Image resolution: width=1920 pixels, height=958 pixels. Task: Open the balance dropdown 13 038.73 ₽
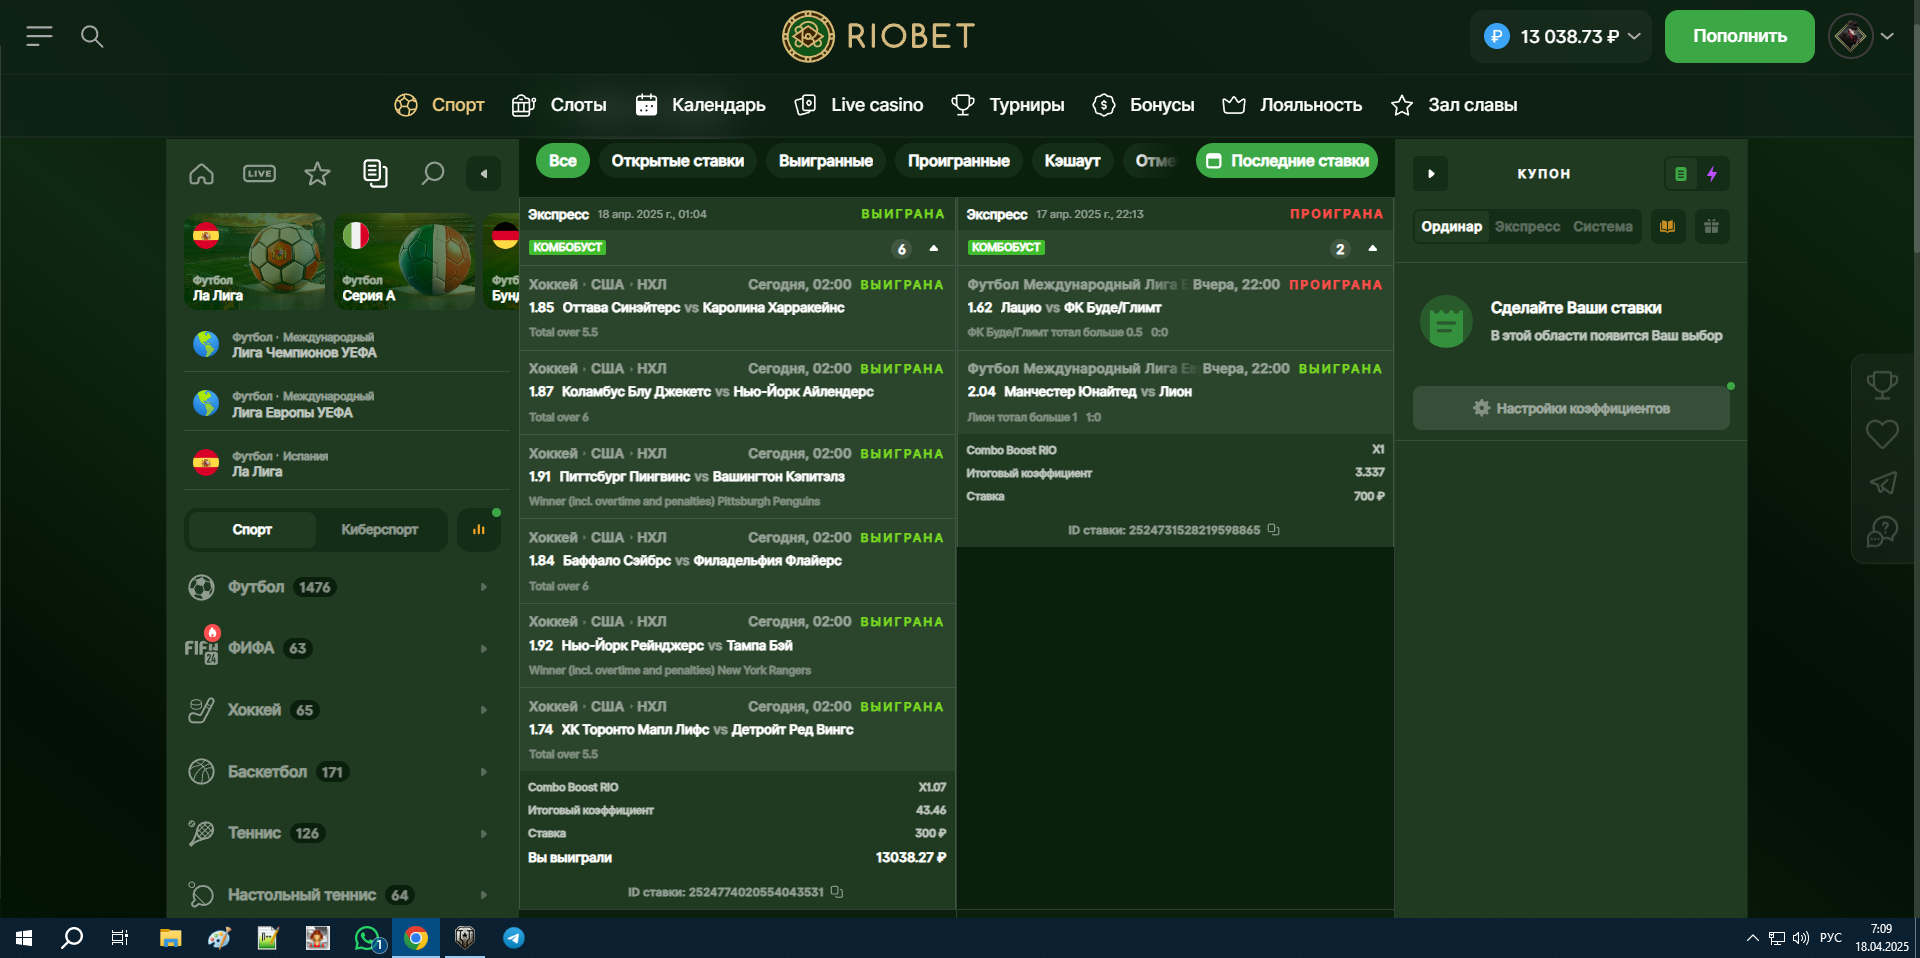(1562, 37)
